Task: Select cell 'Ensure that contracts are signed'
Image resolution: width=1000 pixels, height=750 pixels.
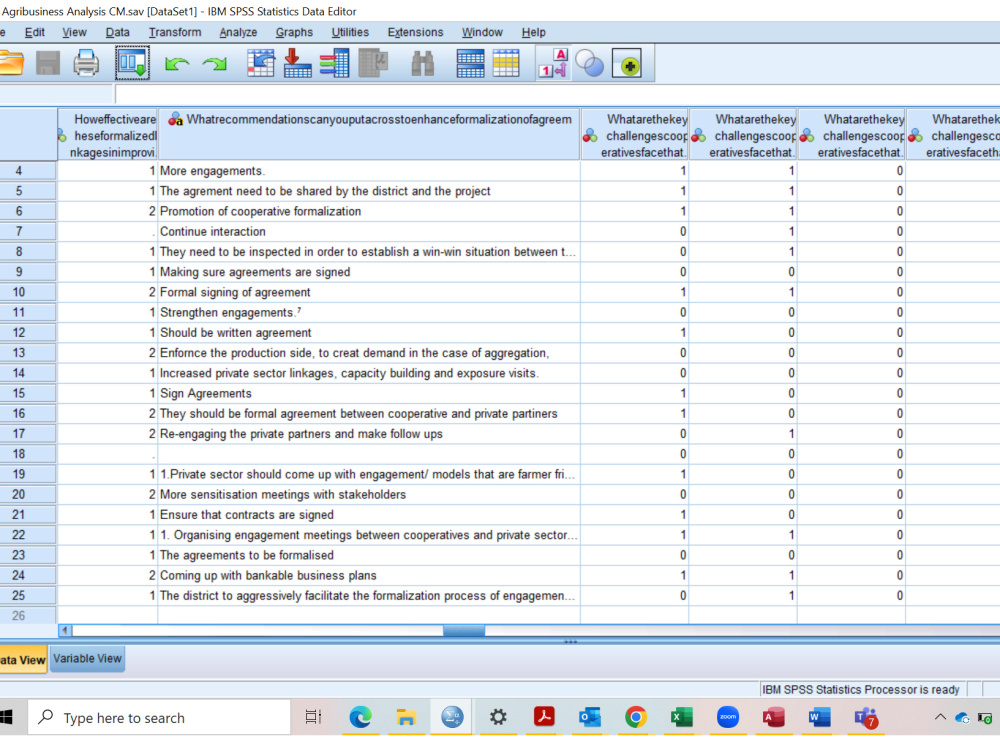Action: pyautogui.click(x=369, y=515)
